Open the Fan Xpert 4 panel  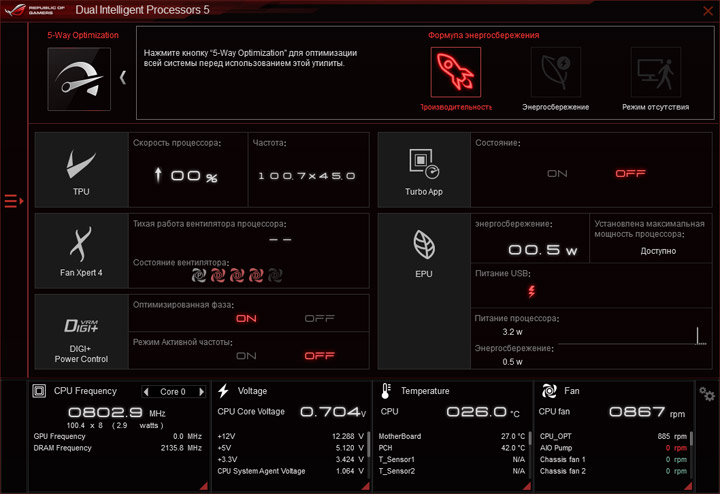[x=82, y=251]
